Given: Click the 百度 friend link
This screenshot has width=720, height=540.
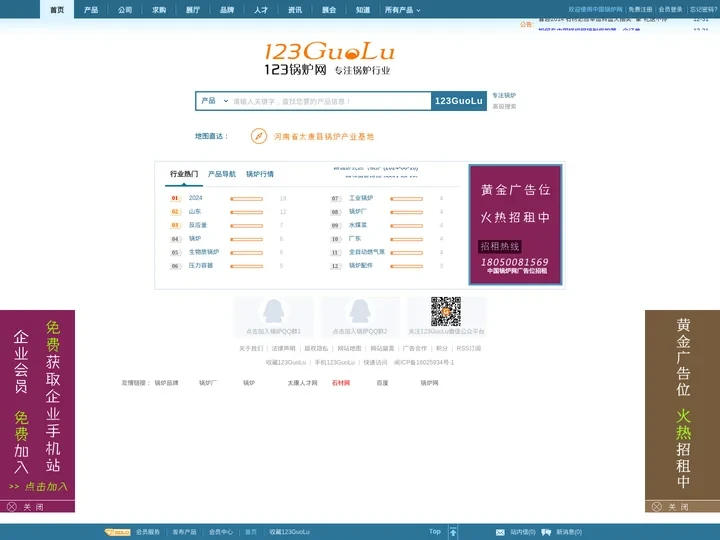Looking at the screenshot, I should [x=382, y=383].
